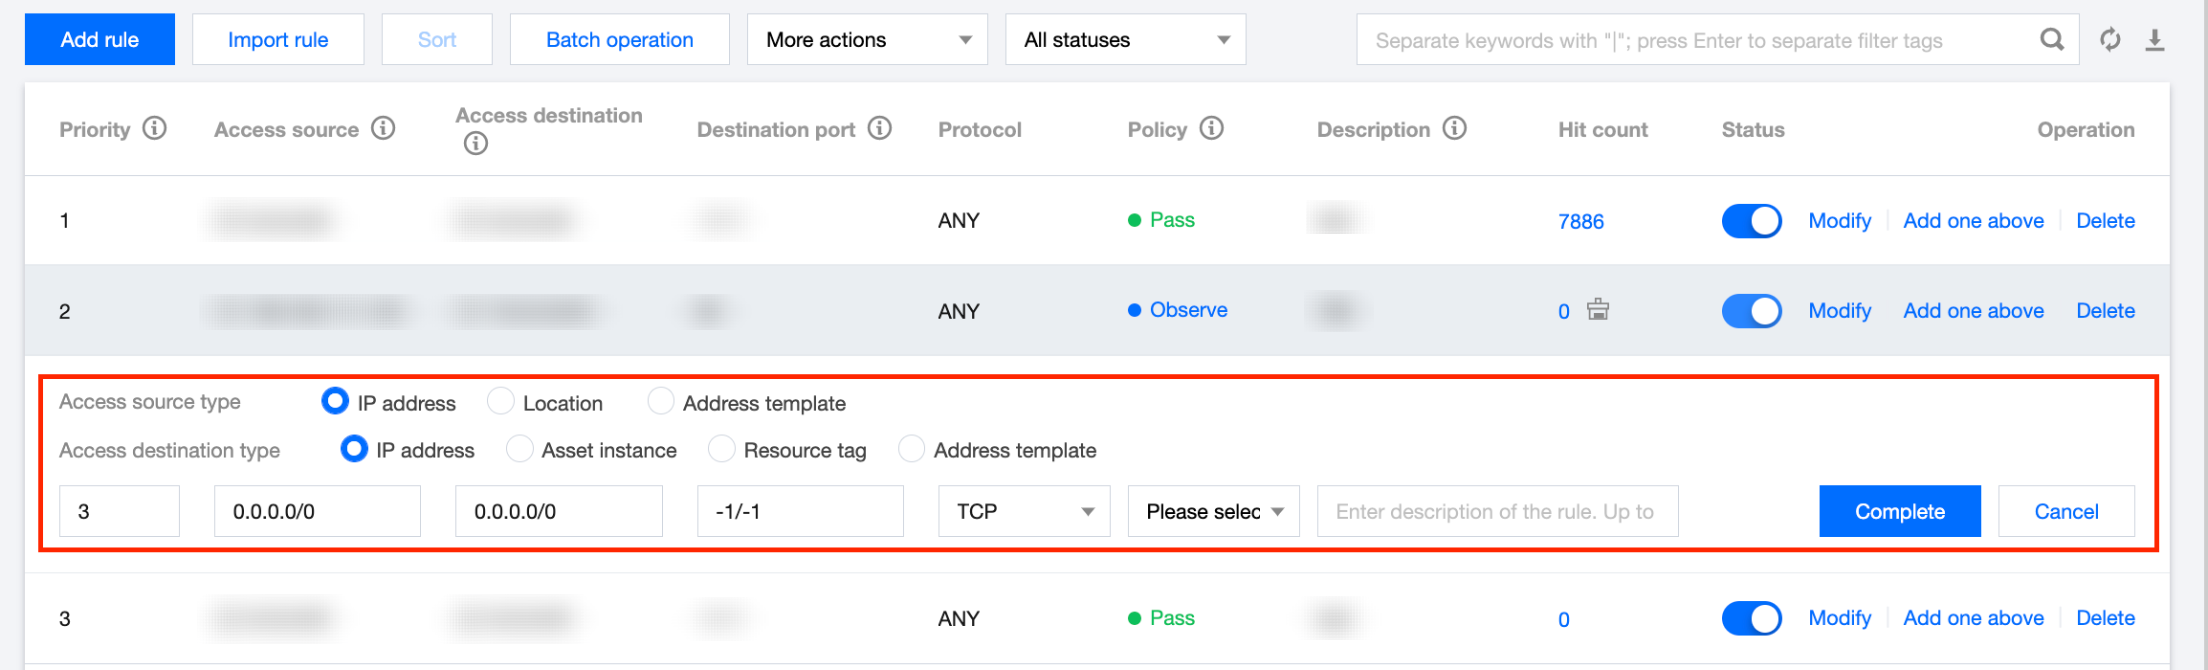Screen dimensions: 2208x670
Task: Click the Batch operation button
Action: tap(619, 40)
